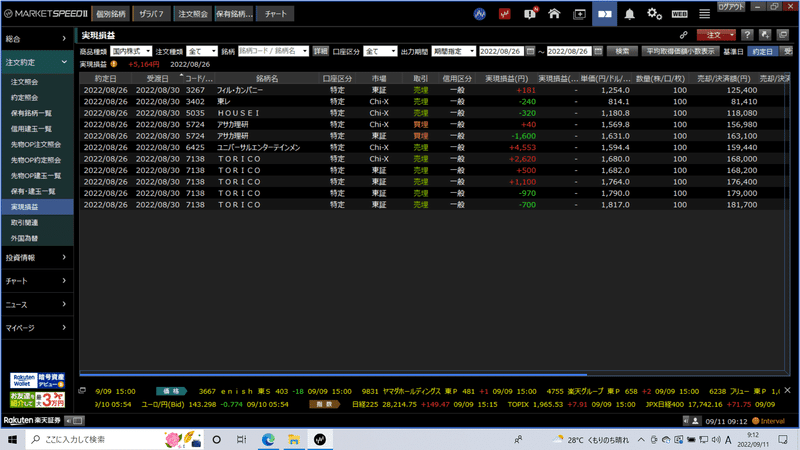The image size is (800, 450).
Task: Expand the red 注文 button dropdown arrow
Action: (732, 35)
